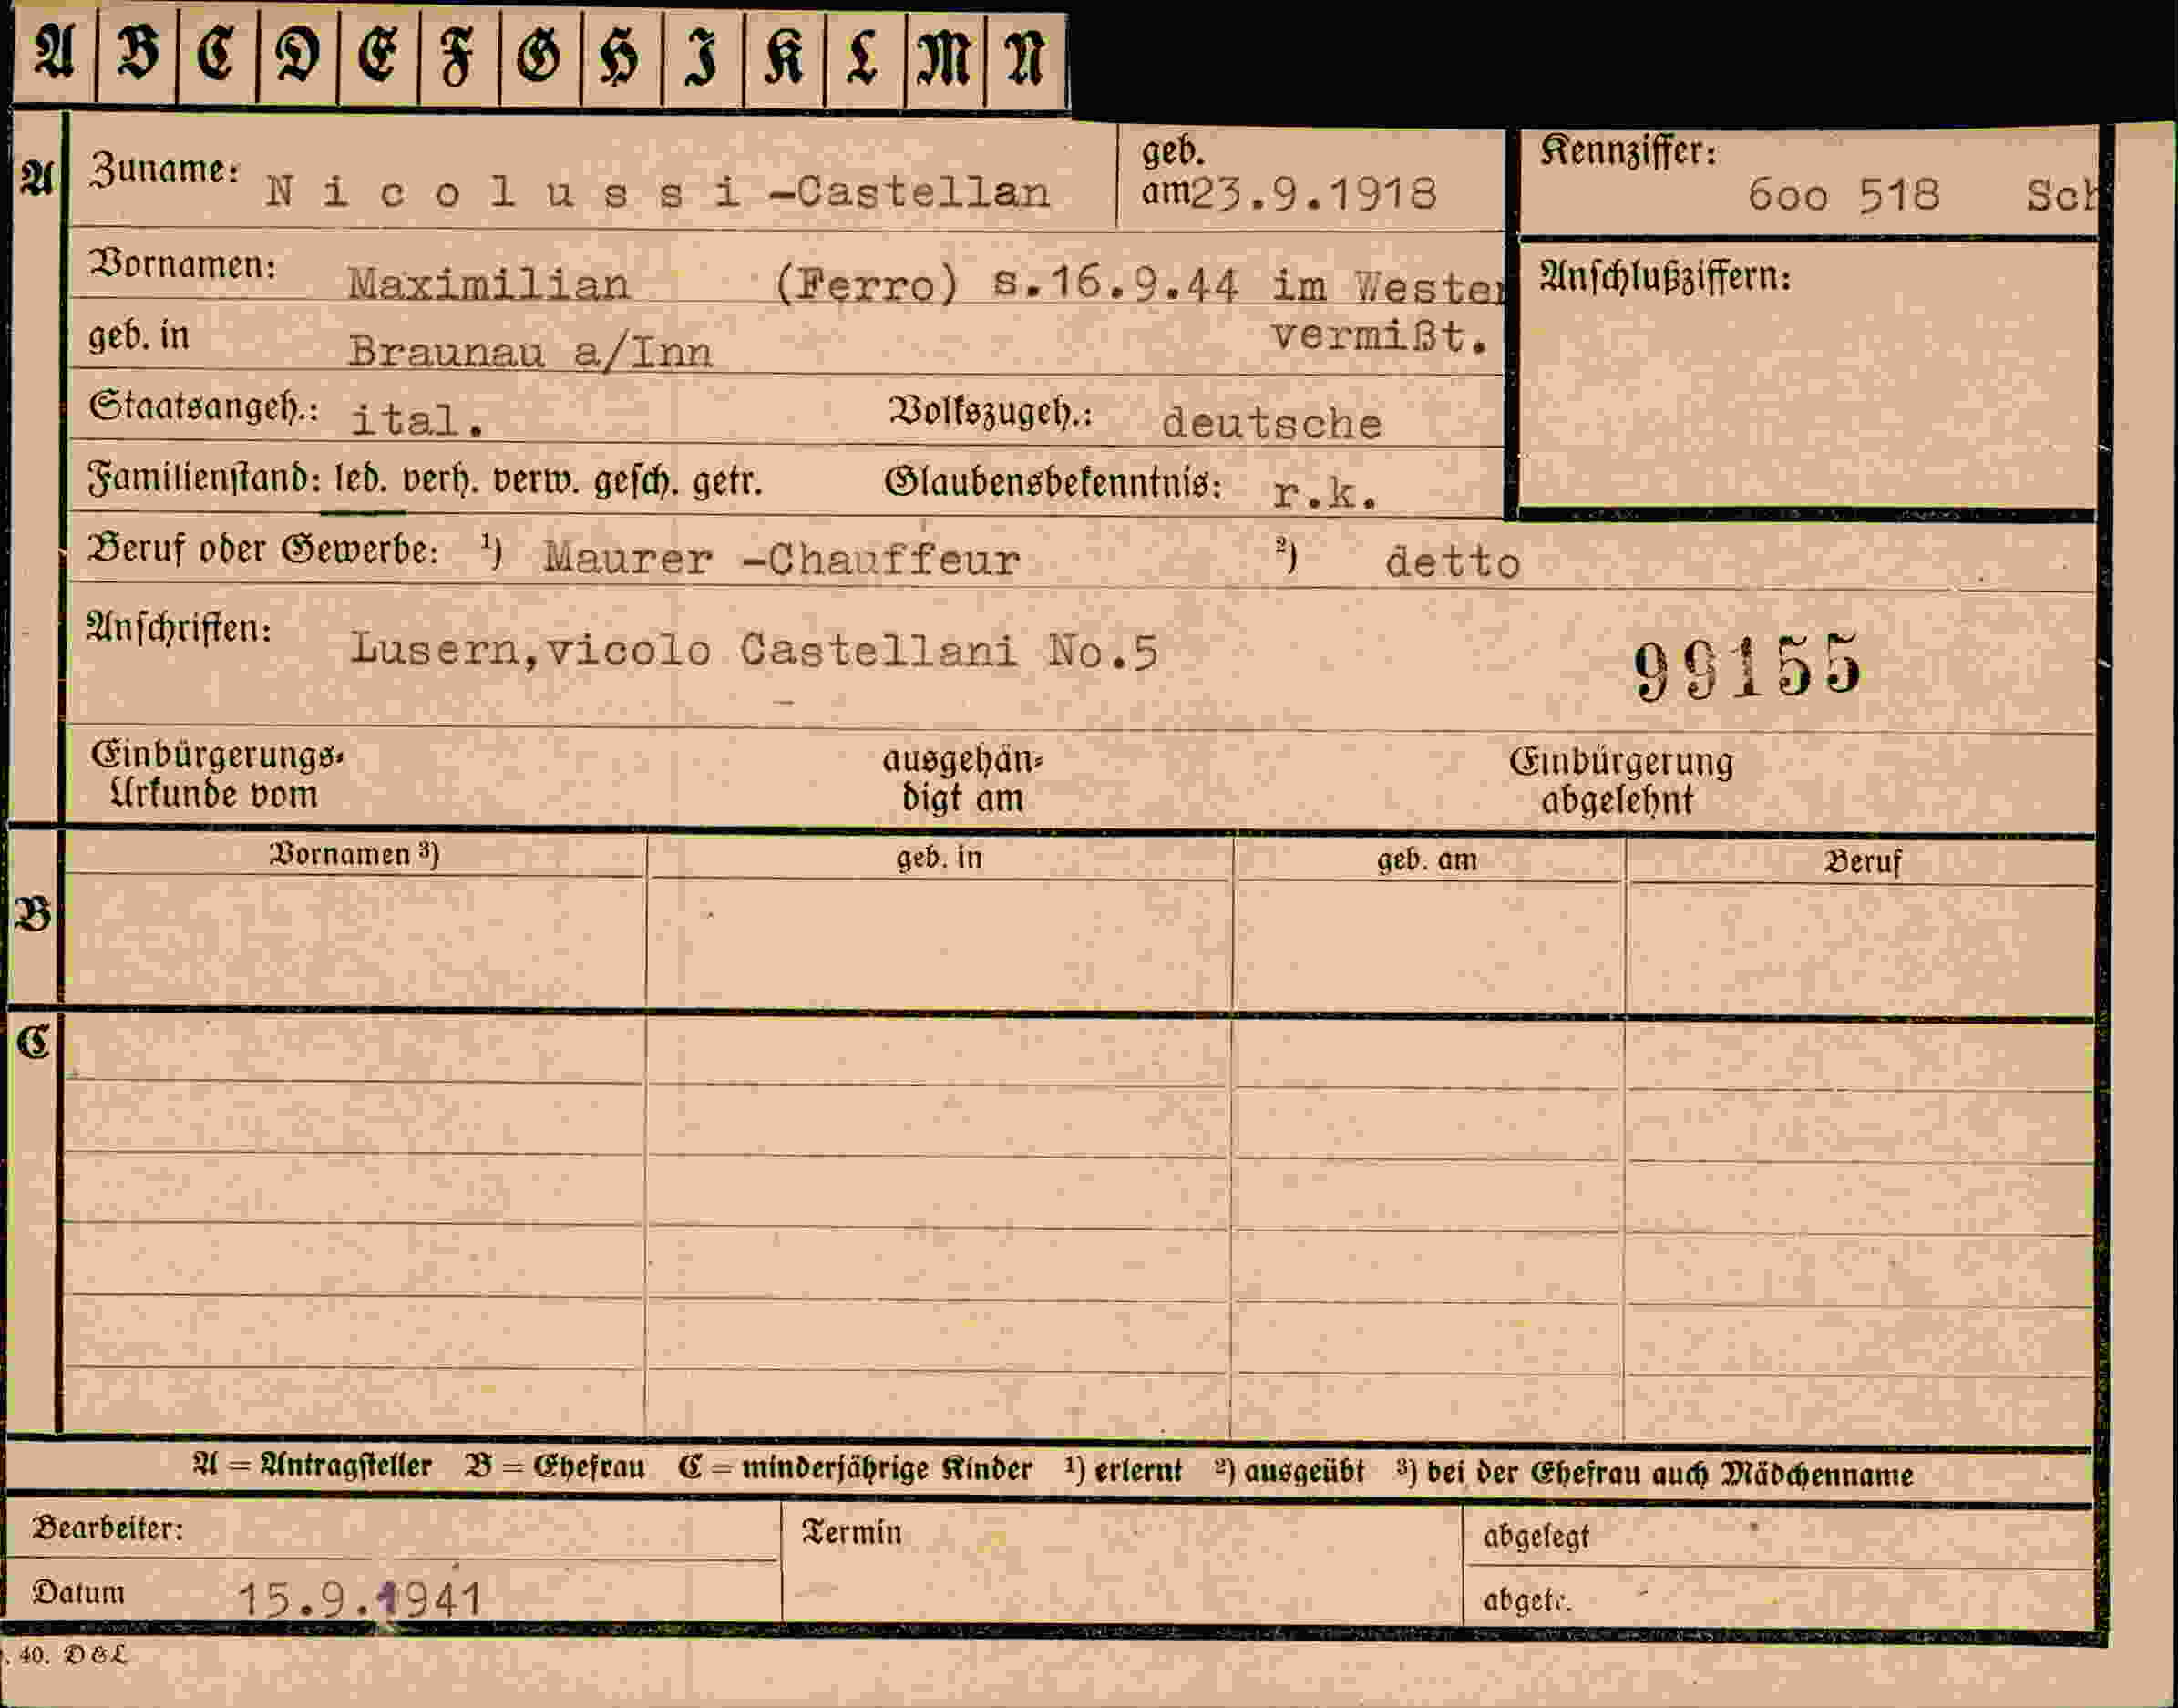
Task: Click the 'Termin' label
Action: pyautogui.click(x=852, y=1533)
